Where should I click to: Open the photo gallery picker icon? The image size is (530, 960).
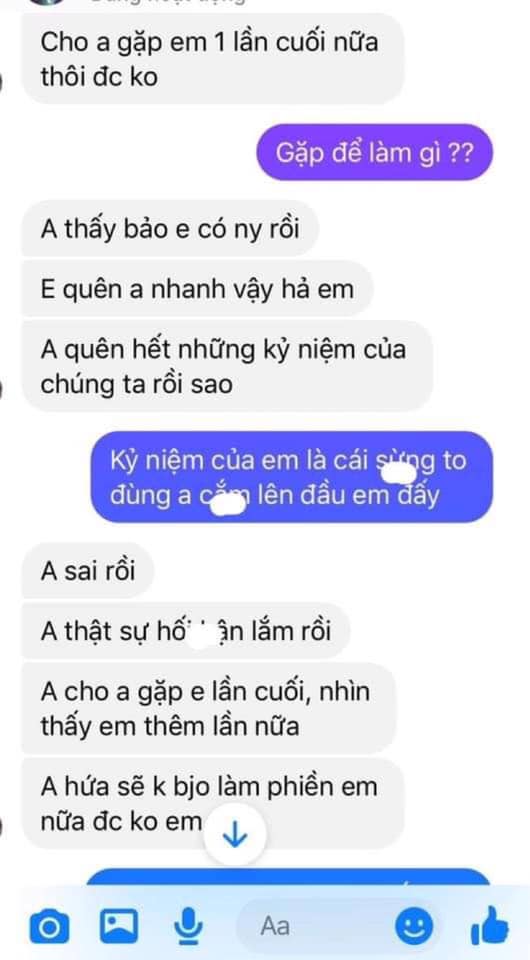pyautogui.click(x=119, y=926)
